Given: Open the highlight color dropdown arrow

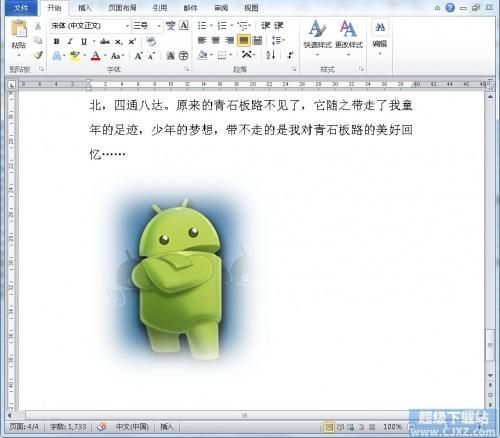Looking at the screenshot, I should pyautogui.click(x=85, y=56).
